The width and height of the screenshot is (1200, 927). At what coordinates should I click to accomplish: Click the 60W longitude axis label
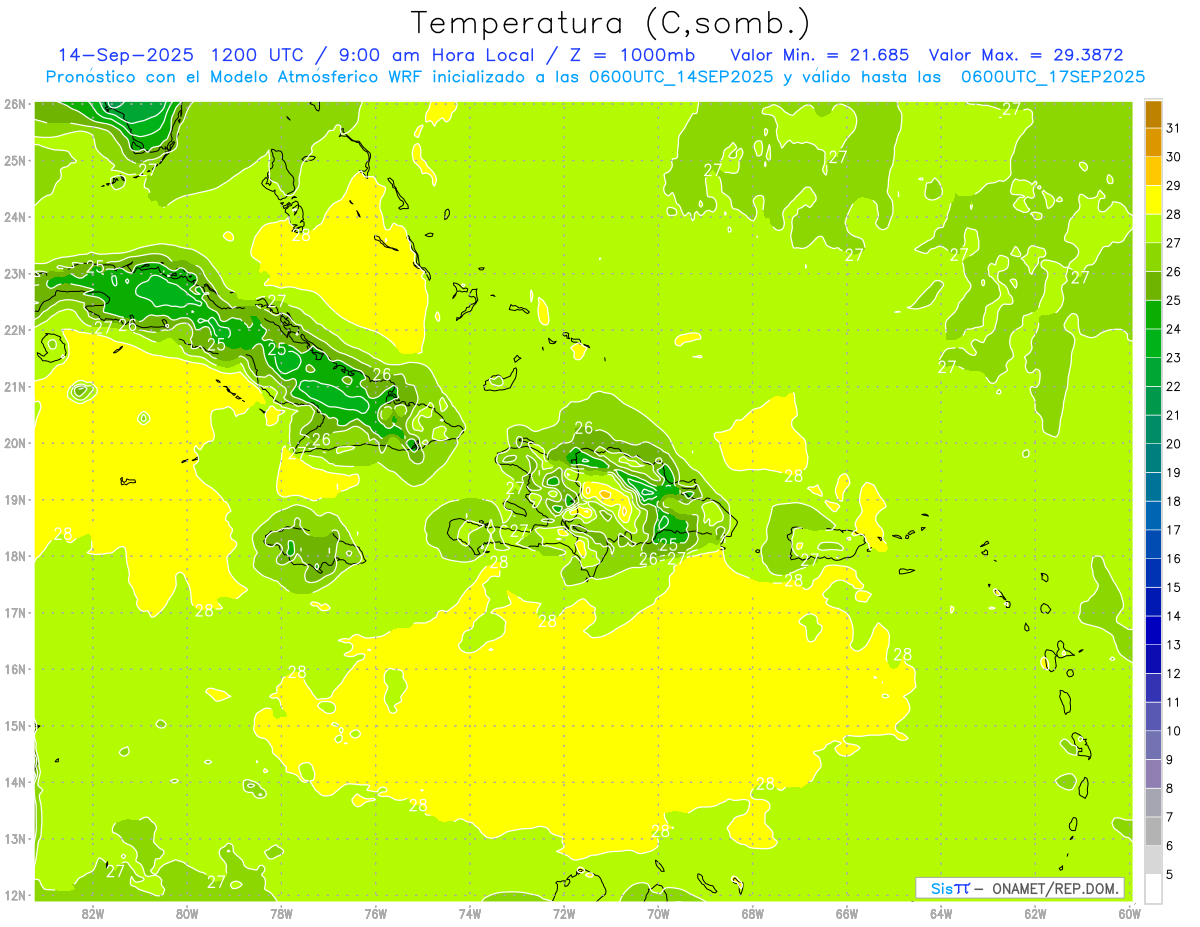point(1128,913)
